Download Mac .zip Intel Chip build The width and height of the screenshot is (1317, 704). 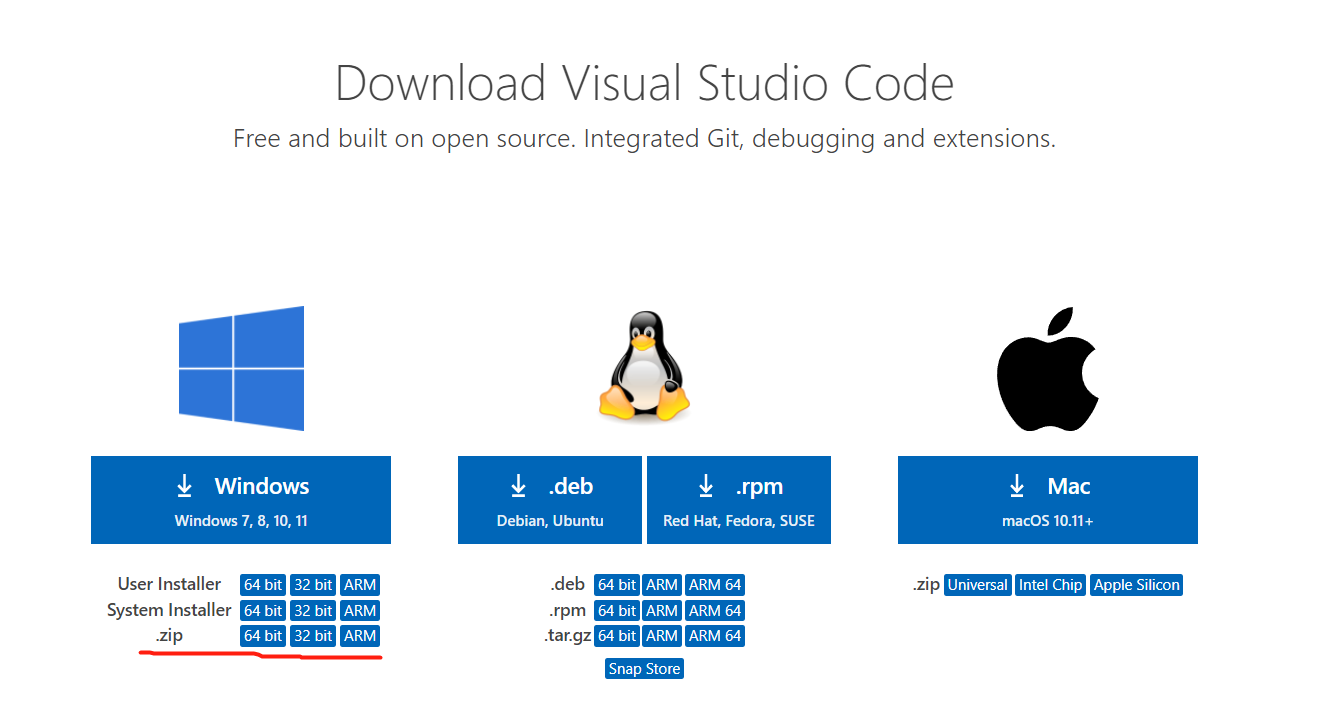pos(1050,585)
